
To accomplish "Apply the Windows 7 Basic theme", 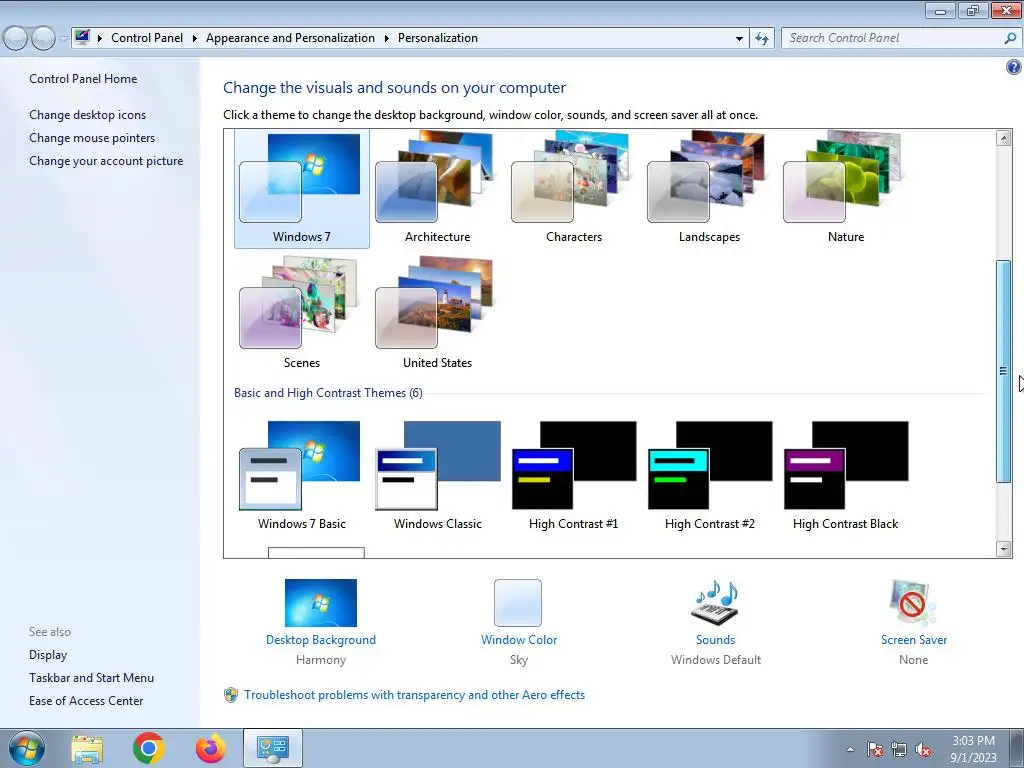I will (x=301, y=475).
